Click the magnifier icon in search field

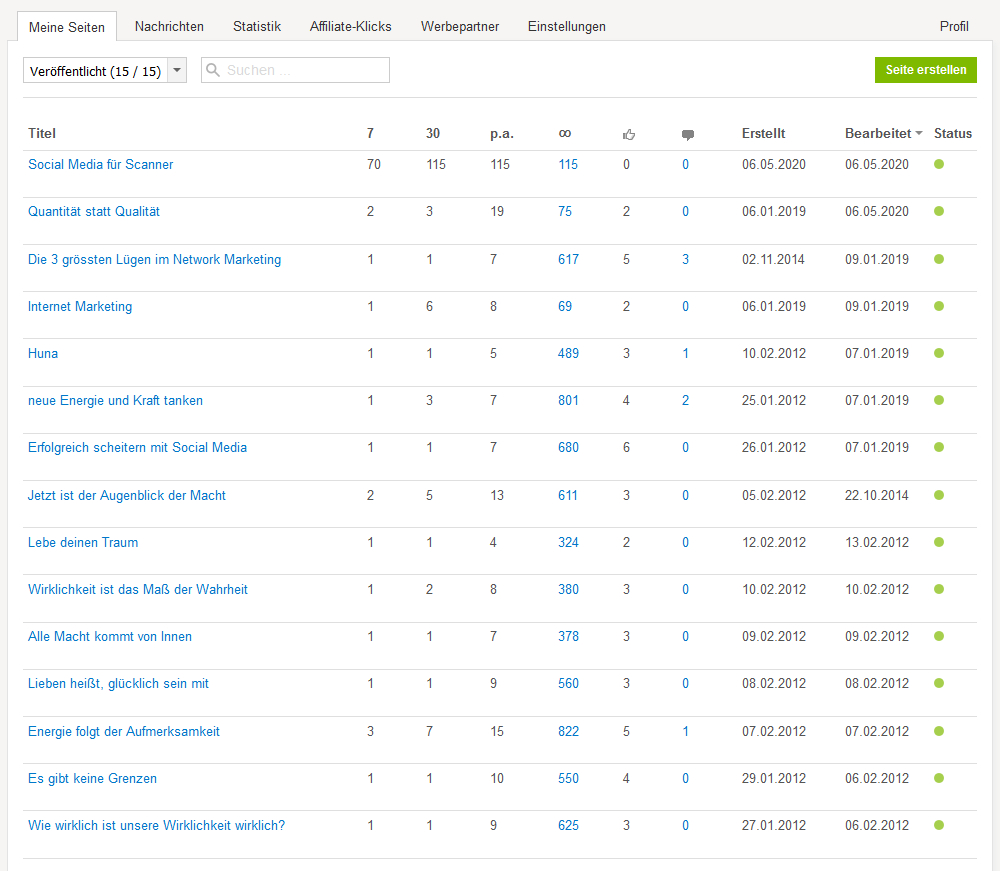tap(213, 70)
